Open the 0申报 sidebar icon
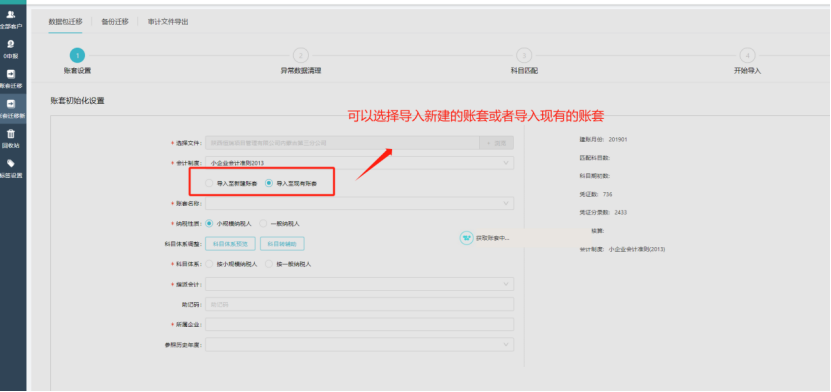The height and width of the screenshot is (392, 831). pyautogui.click(x=11, y=49)
